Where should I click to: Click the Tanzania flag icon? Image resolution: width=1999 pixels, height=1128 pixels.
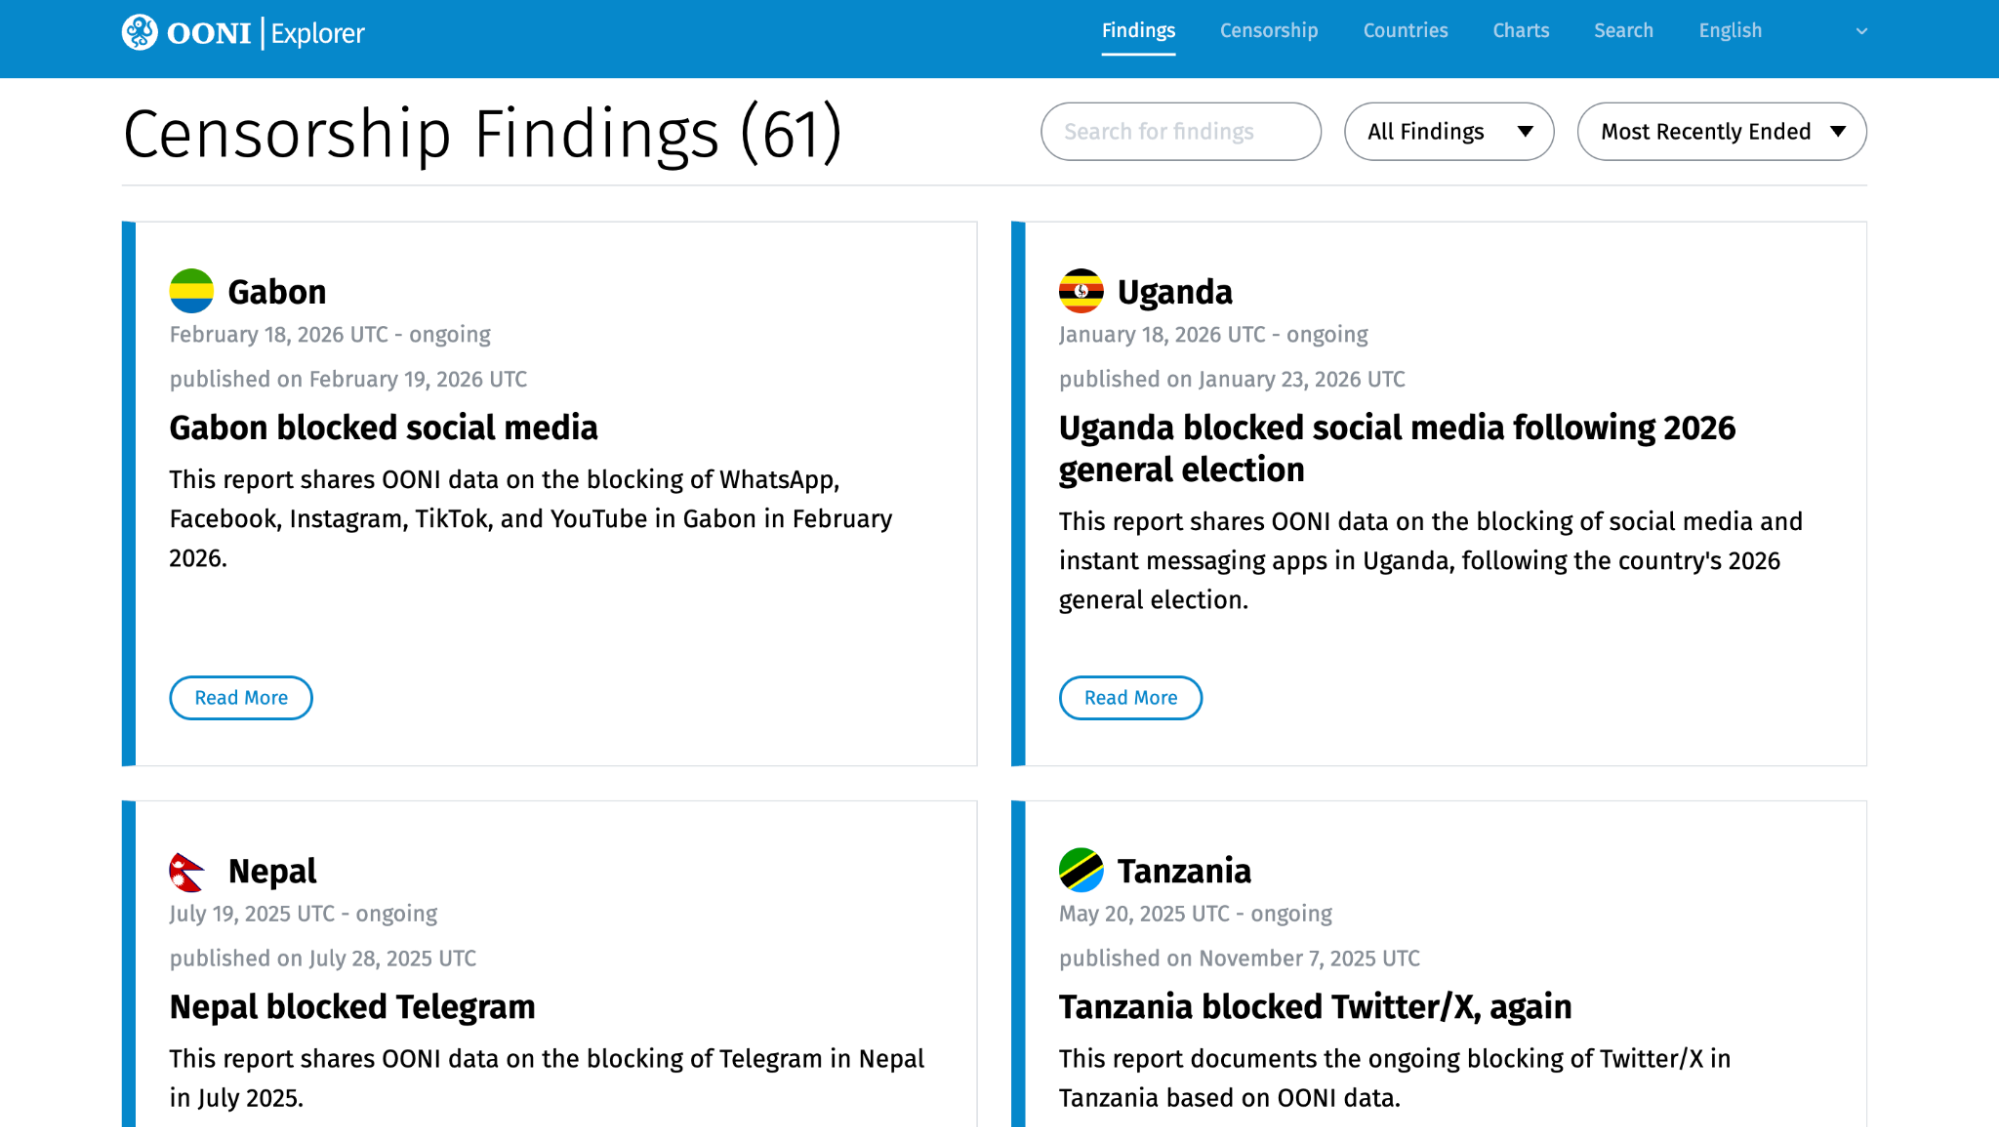pos(1080,870)
